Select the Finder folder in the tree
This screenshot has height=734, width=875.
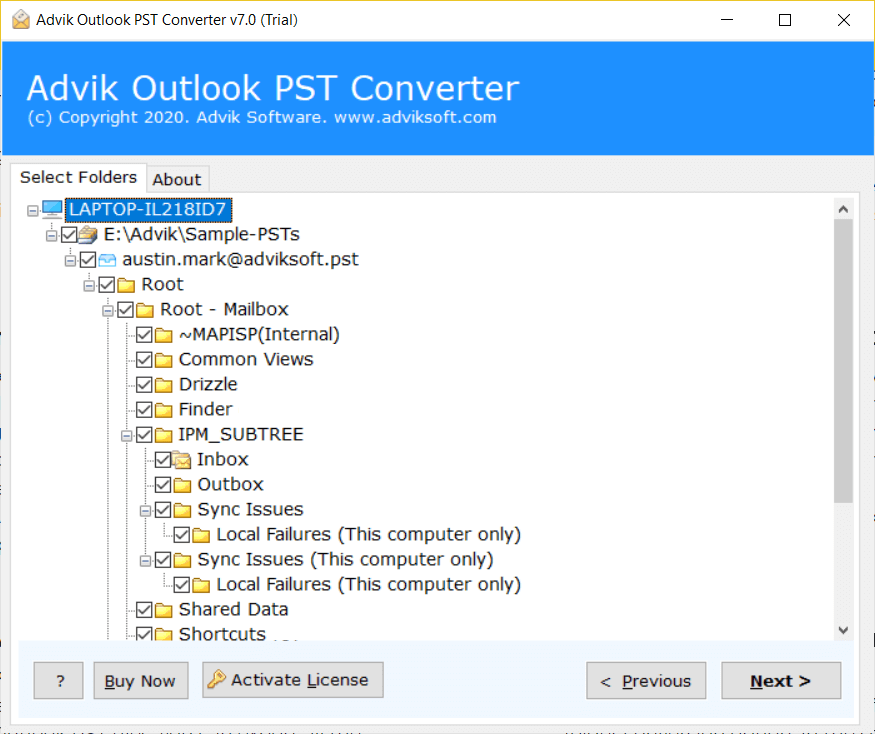(x=206, y=409)
